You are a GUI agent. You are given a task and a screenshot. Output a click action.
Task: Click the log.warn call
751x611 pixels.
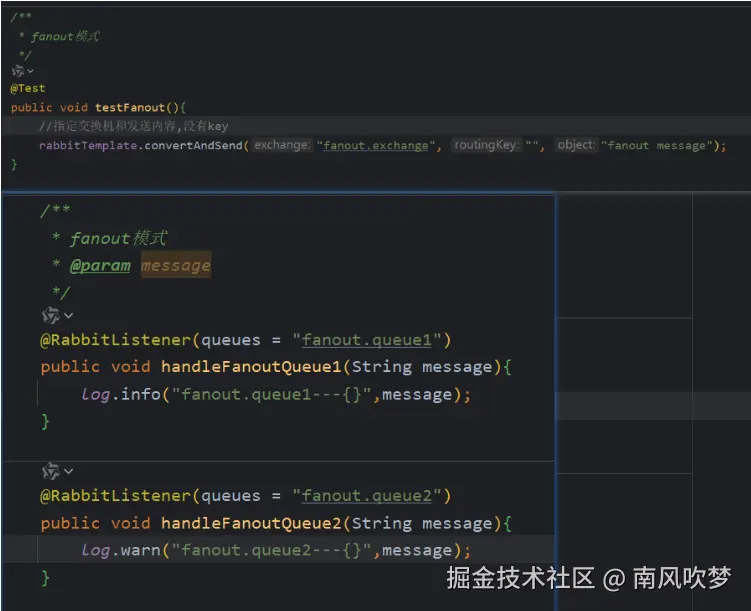121,550
